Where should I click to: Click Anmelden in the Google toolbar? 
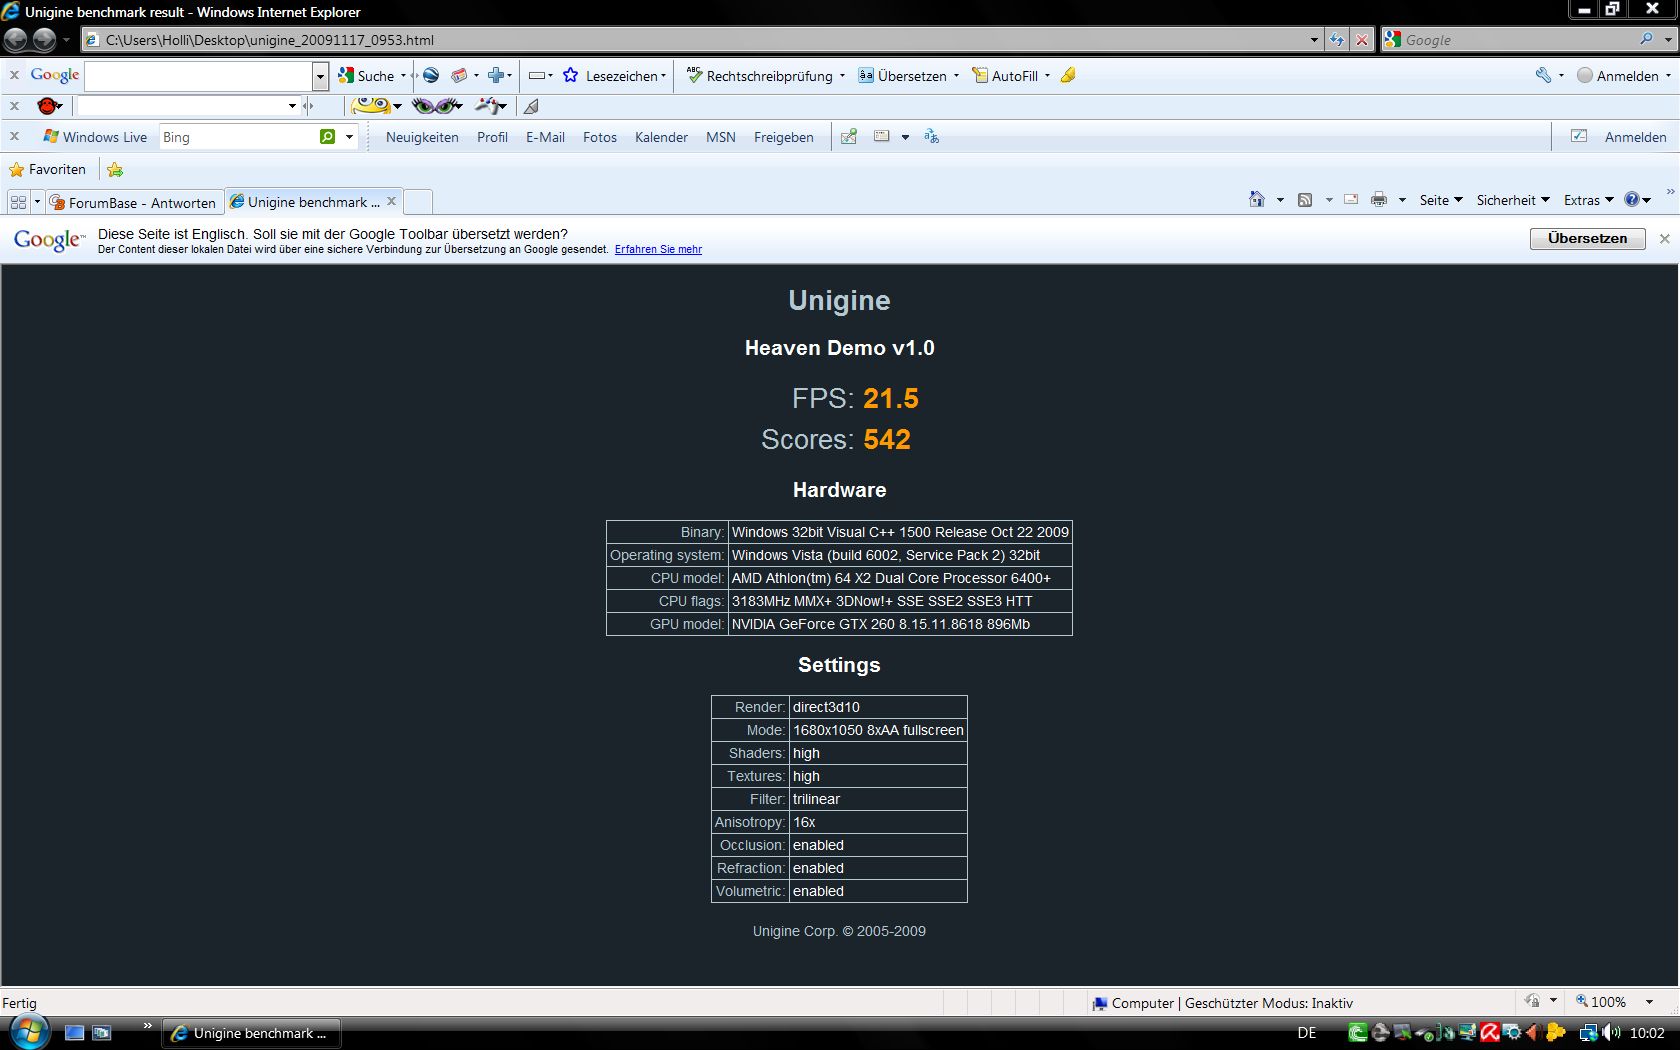1618,76
